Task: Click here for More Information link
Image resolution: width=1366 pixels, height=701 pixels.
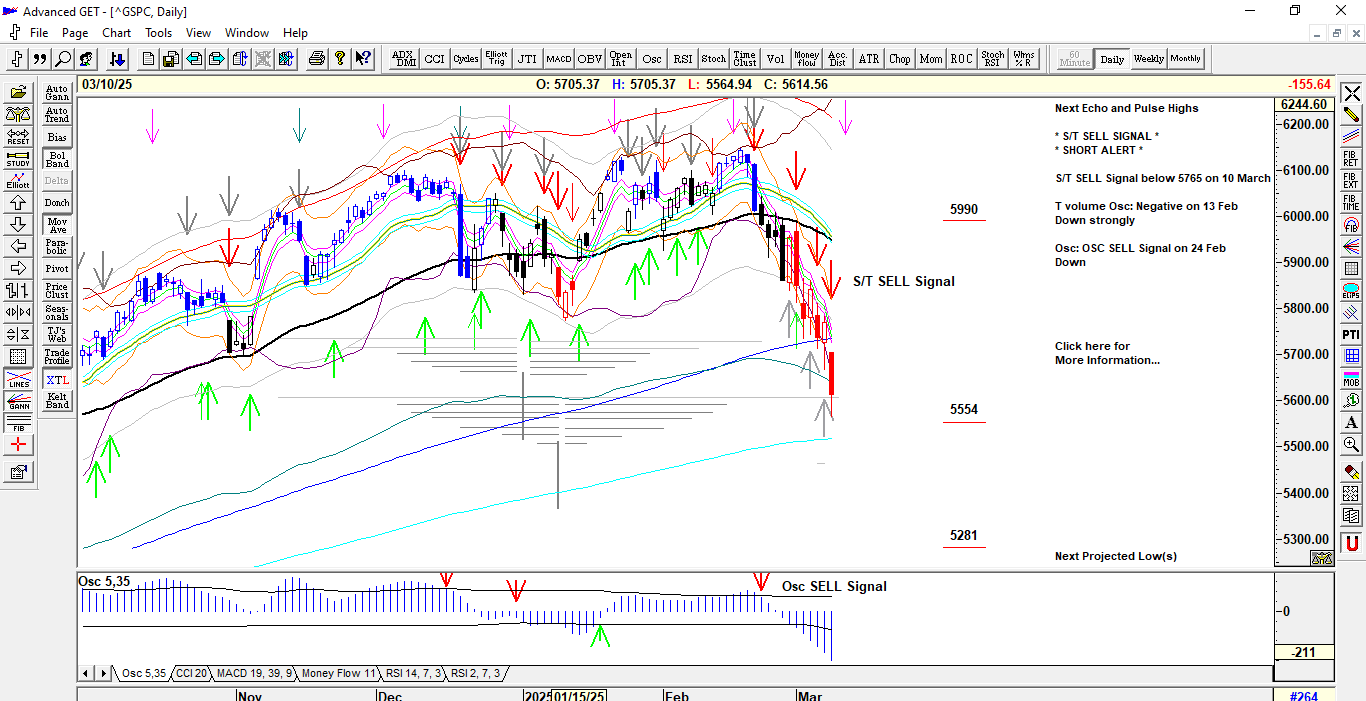Action: 1107,353
